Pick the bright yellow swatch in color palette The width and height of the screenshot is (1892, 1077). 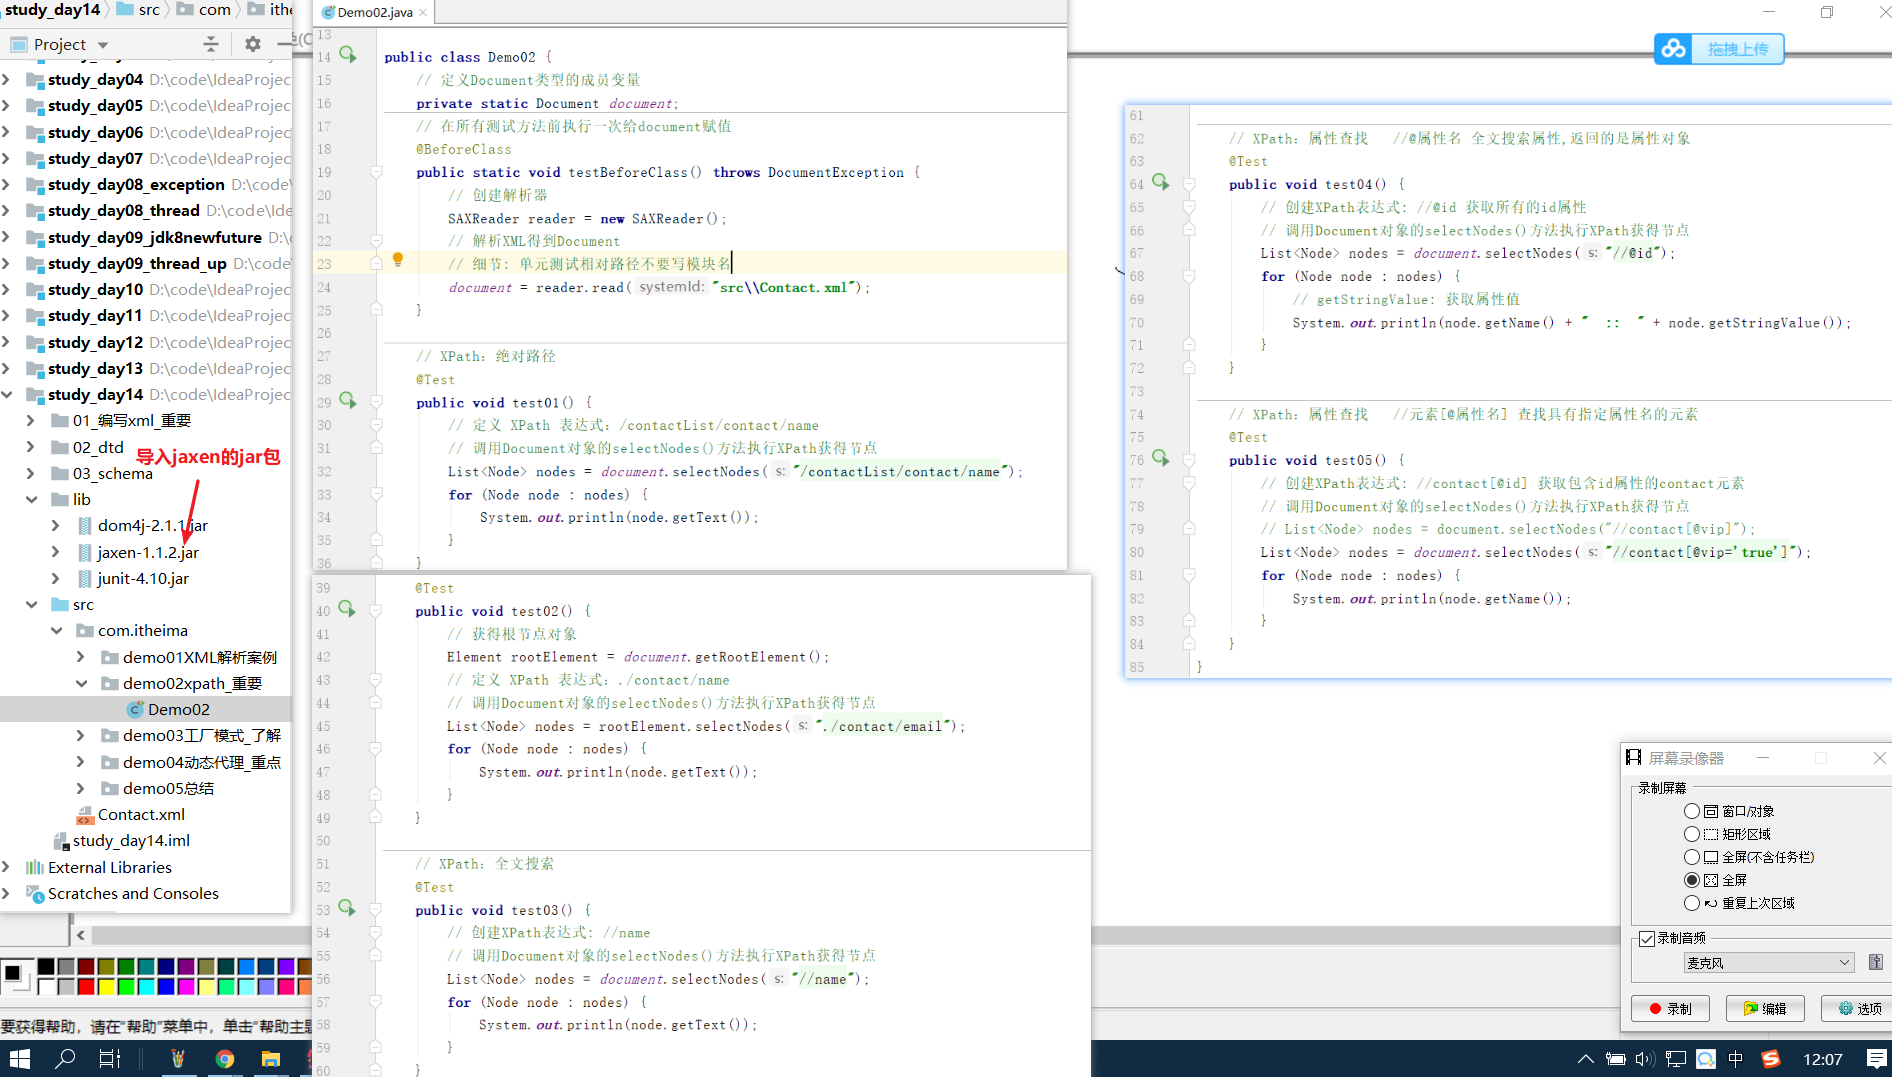(x=106, y=987)
